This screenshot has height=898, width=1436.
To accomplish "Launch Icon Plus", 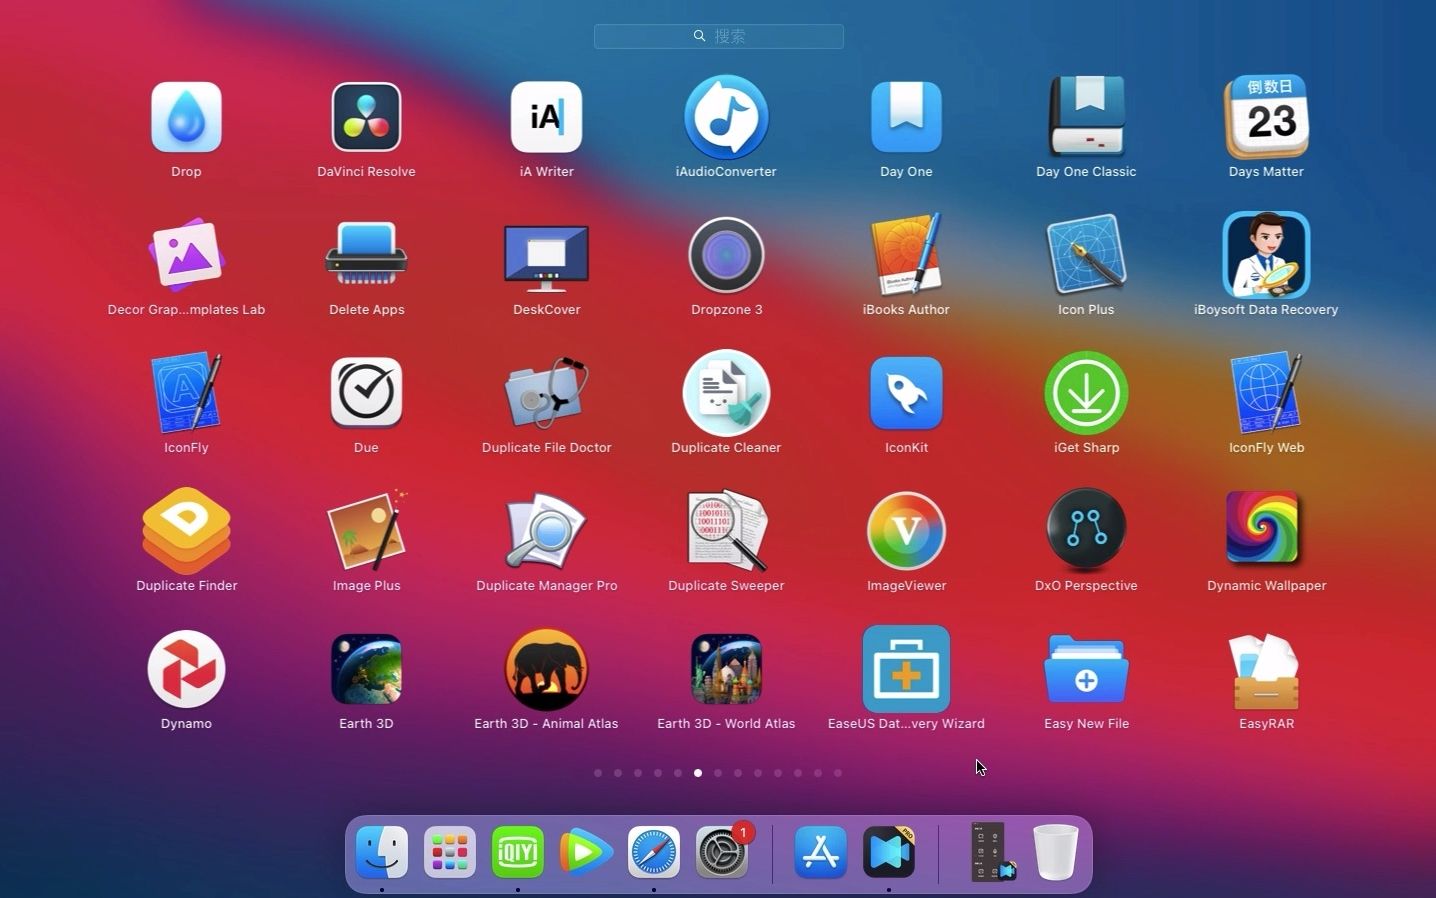I will 1086,255.
